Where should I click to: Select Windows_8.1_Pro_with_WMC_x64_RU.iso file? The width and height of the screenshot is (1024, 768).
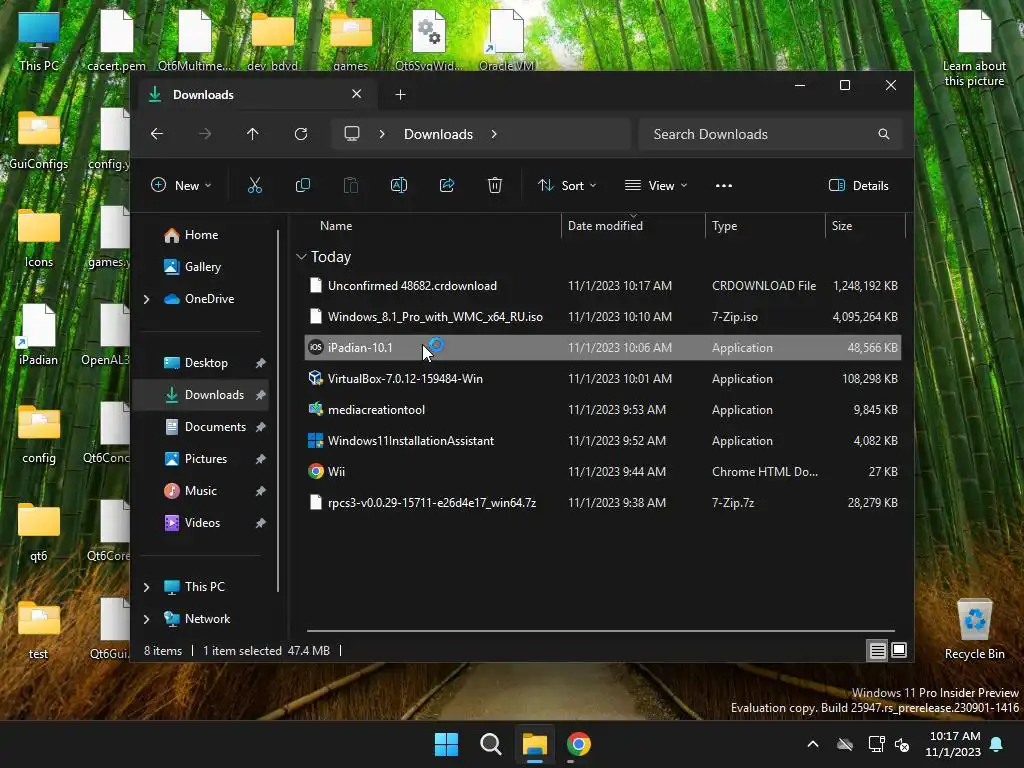coord(603,317)
